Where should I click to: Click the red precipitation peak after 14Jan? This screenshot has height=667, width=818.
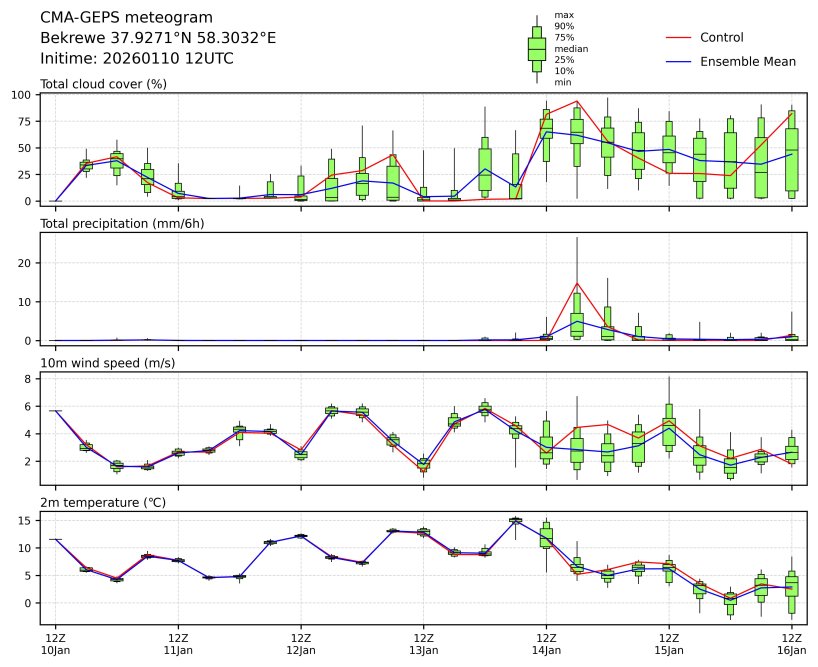click(577, 283)
